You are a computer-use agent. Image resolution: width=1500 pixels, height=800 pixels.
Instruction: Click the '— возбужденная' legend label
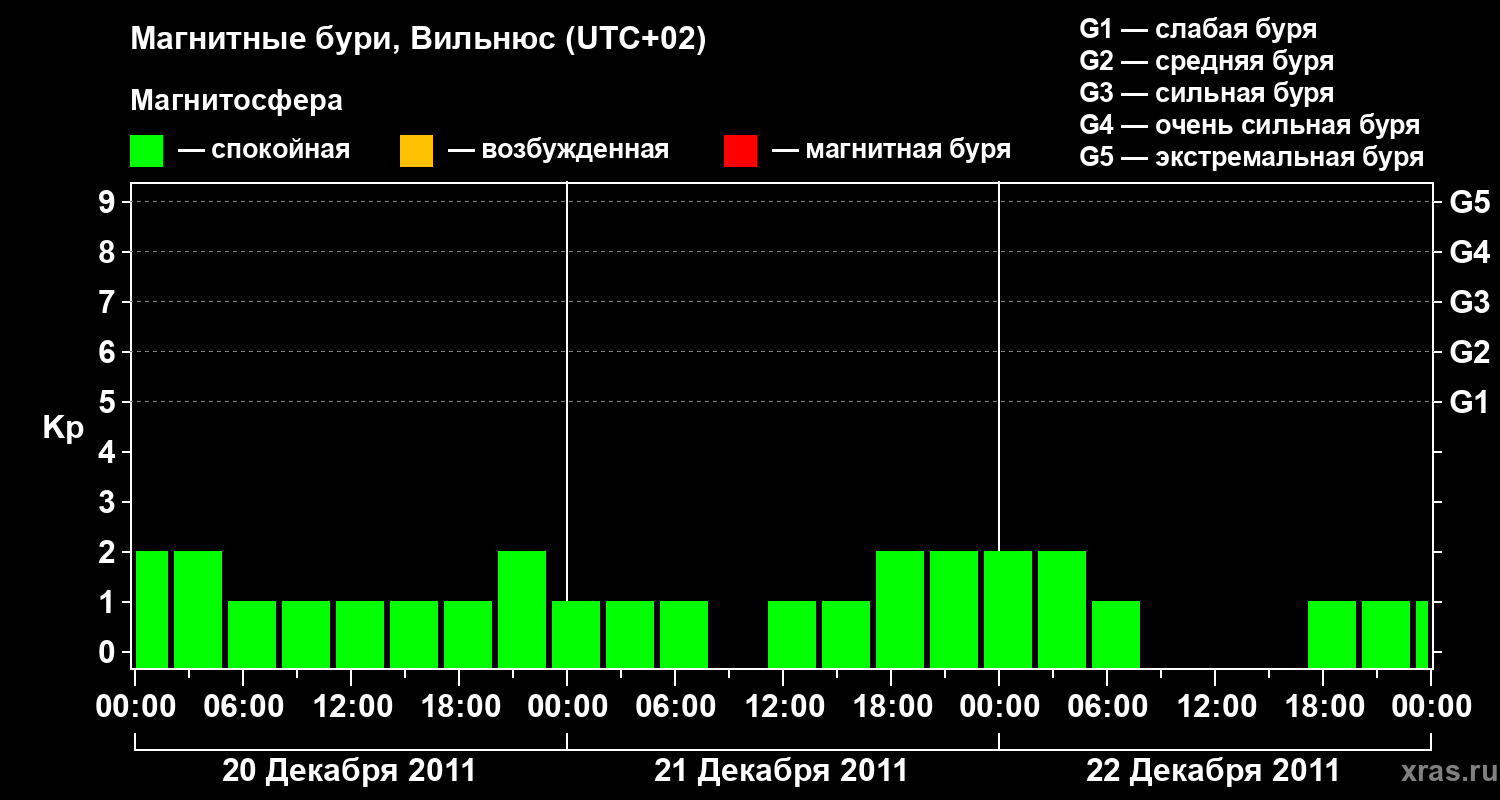point(558,151)
